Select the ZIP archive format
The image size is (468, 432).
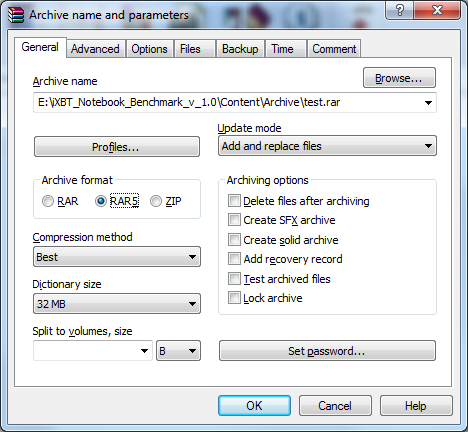tap(156, 201)
